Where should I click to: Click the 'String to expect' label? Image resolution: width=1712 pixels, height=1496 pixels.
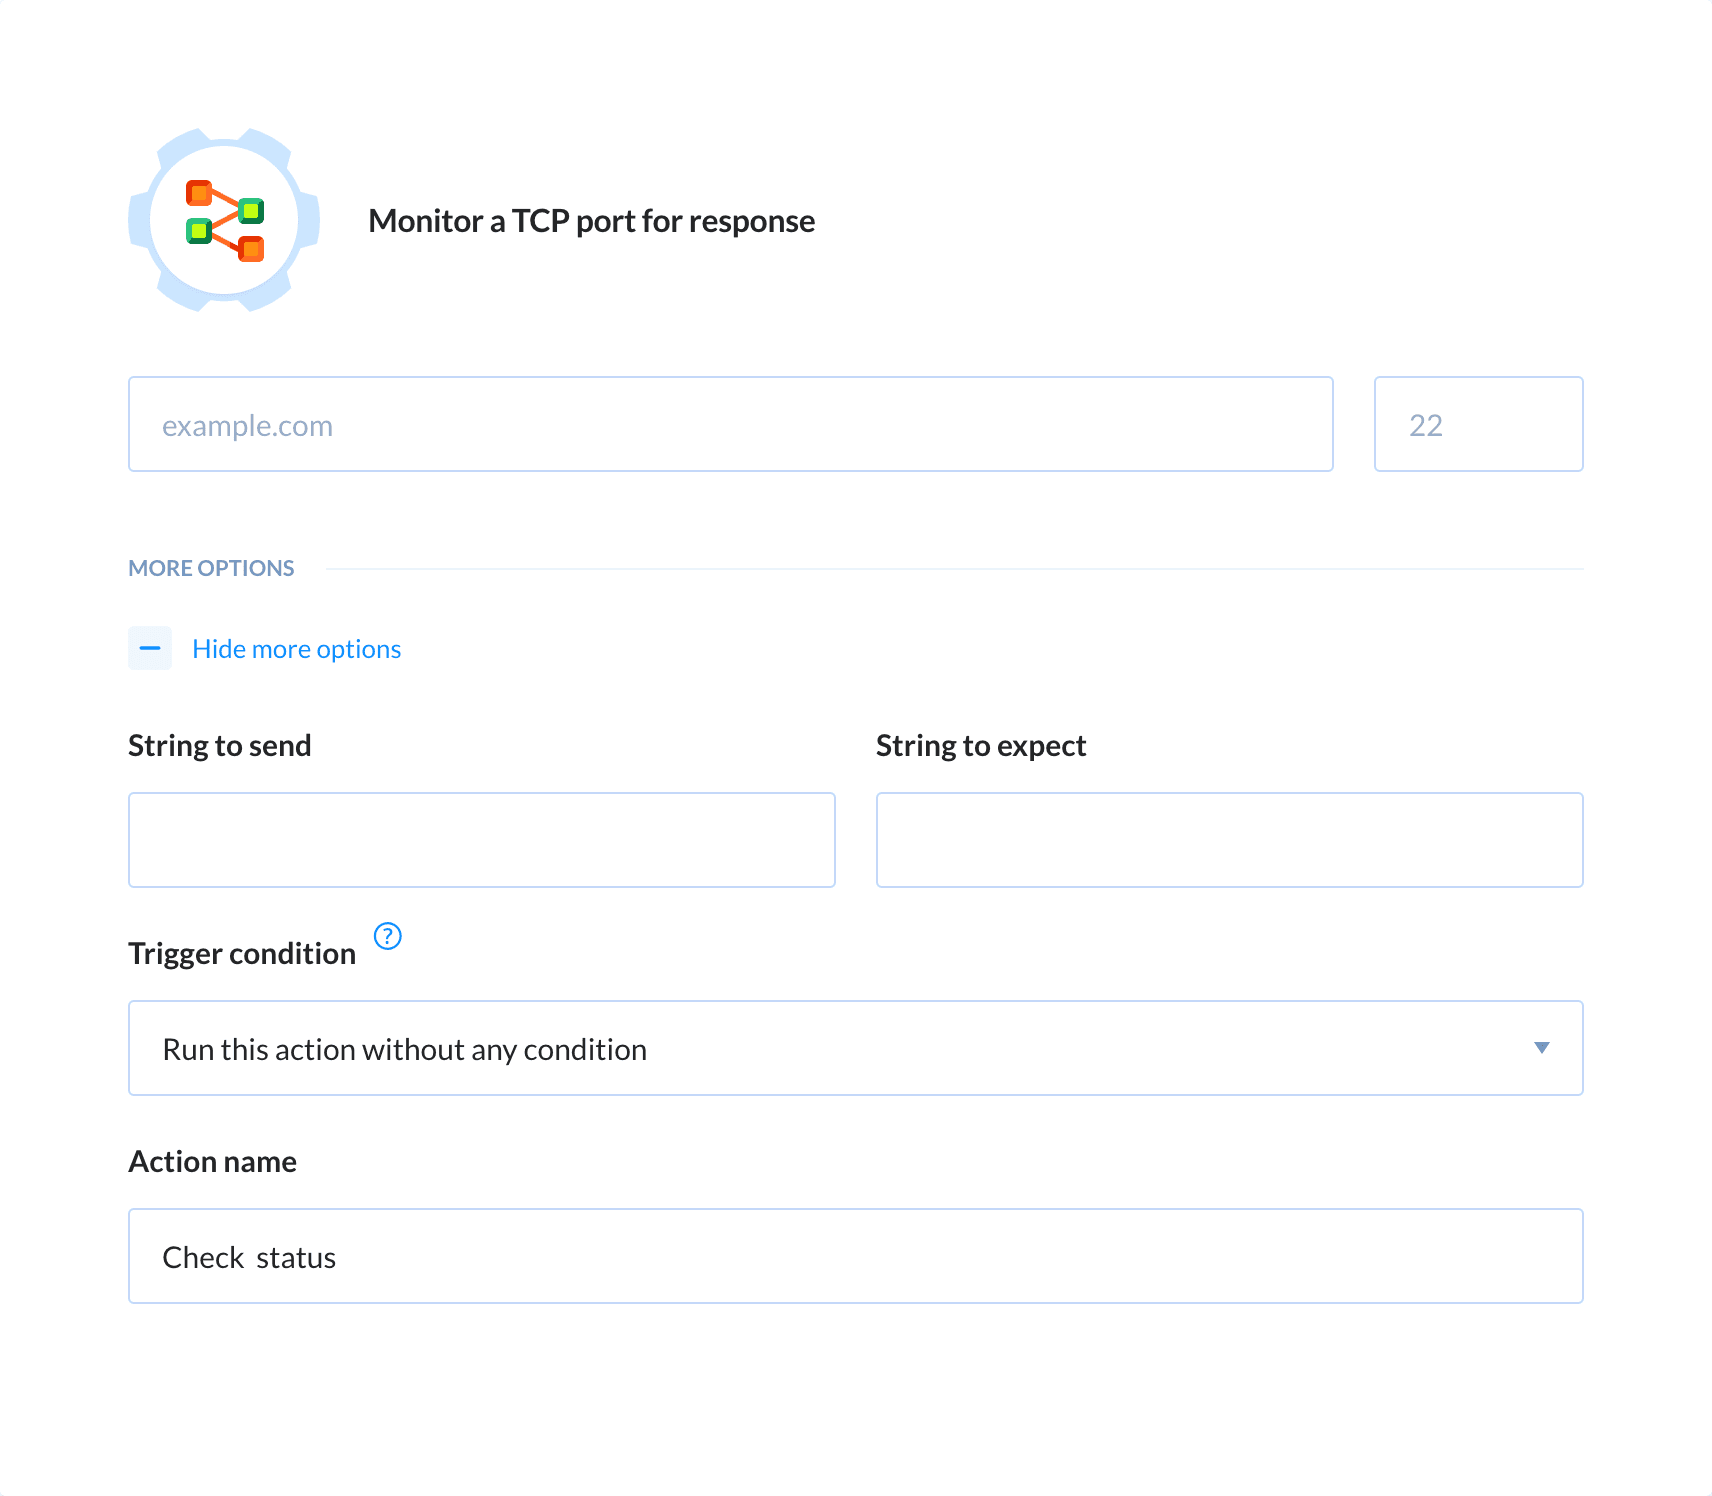[x=981, y=746]
